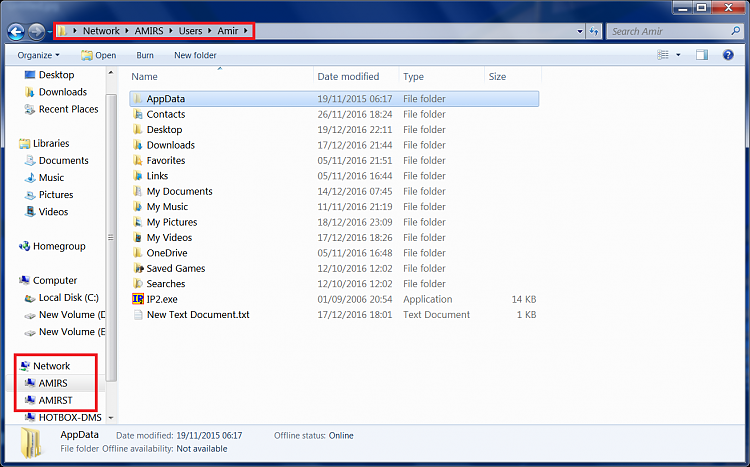Expand the arrow after Amir in breadcrumb
Image resolution: width=750 pixels, height=467 pixels.
[x=246, y=31]
